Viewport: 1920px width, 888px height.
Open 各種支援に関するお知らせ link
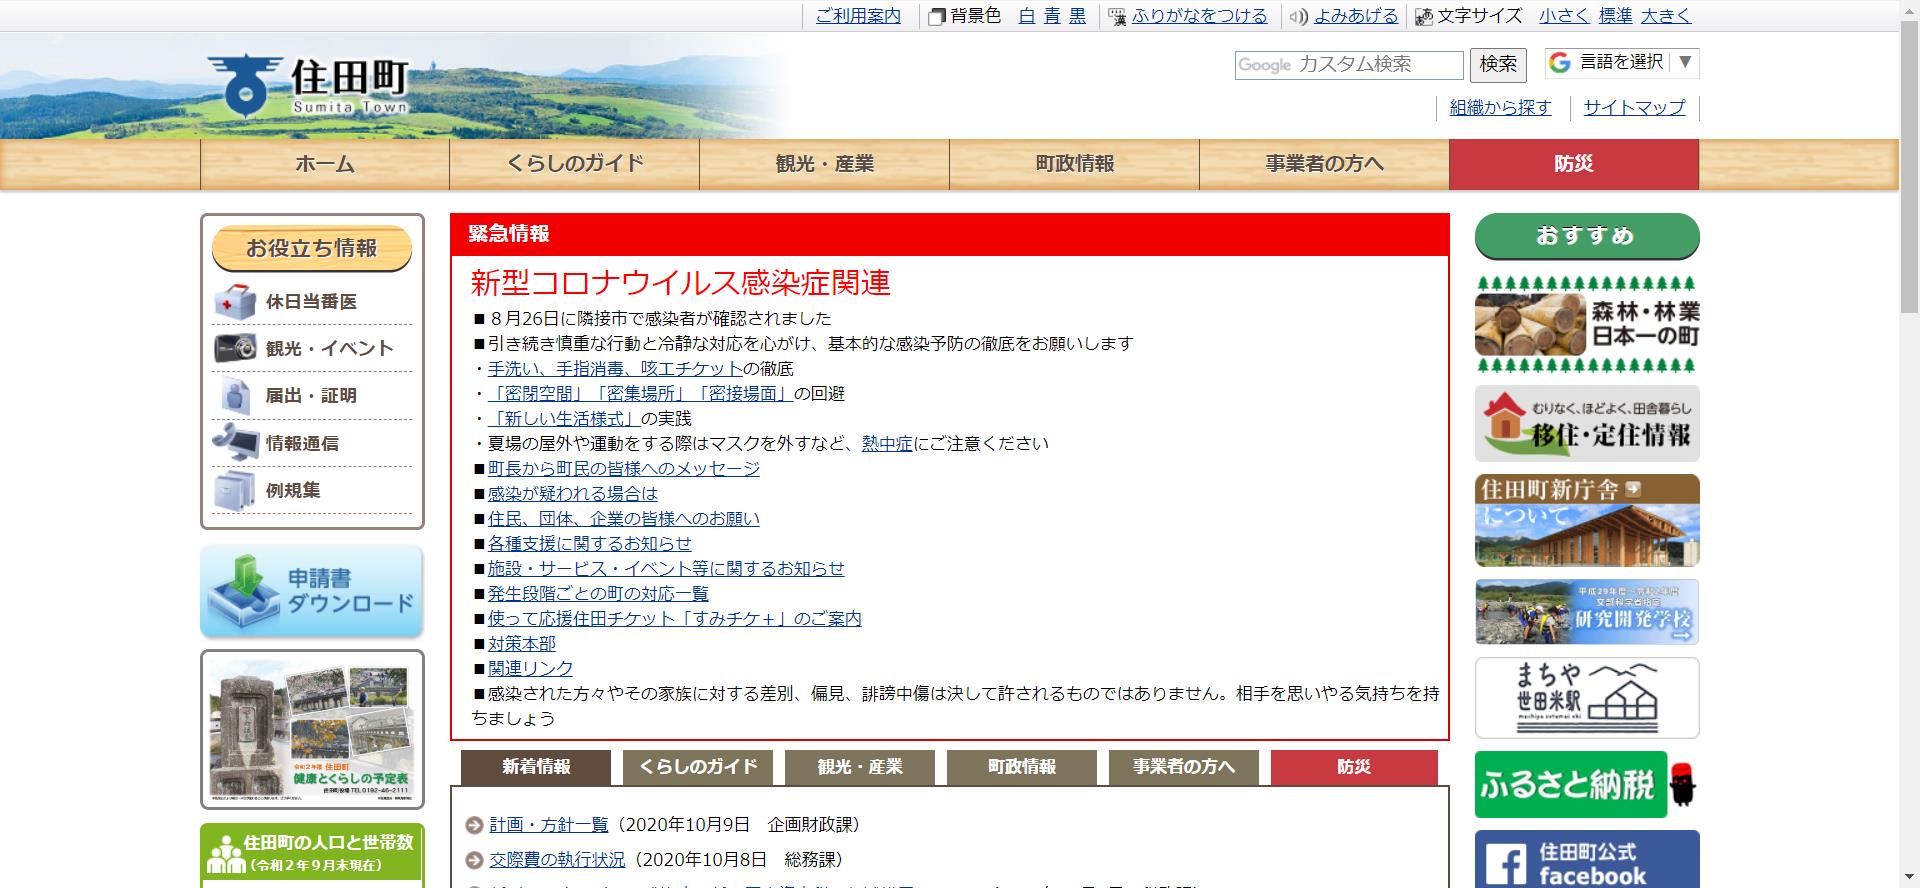pos(590,544)
